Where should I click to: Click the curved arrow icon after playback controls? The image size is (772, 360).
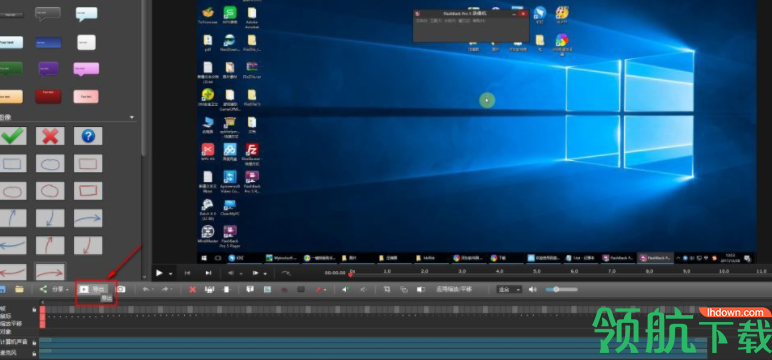point(286,272)
